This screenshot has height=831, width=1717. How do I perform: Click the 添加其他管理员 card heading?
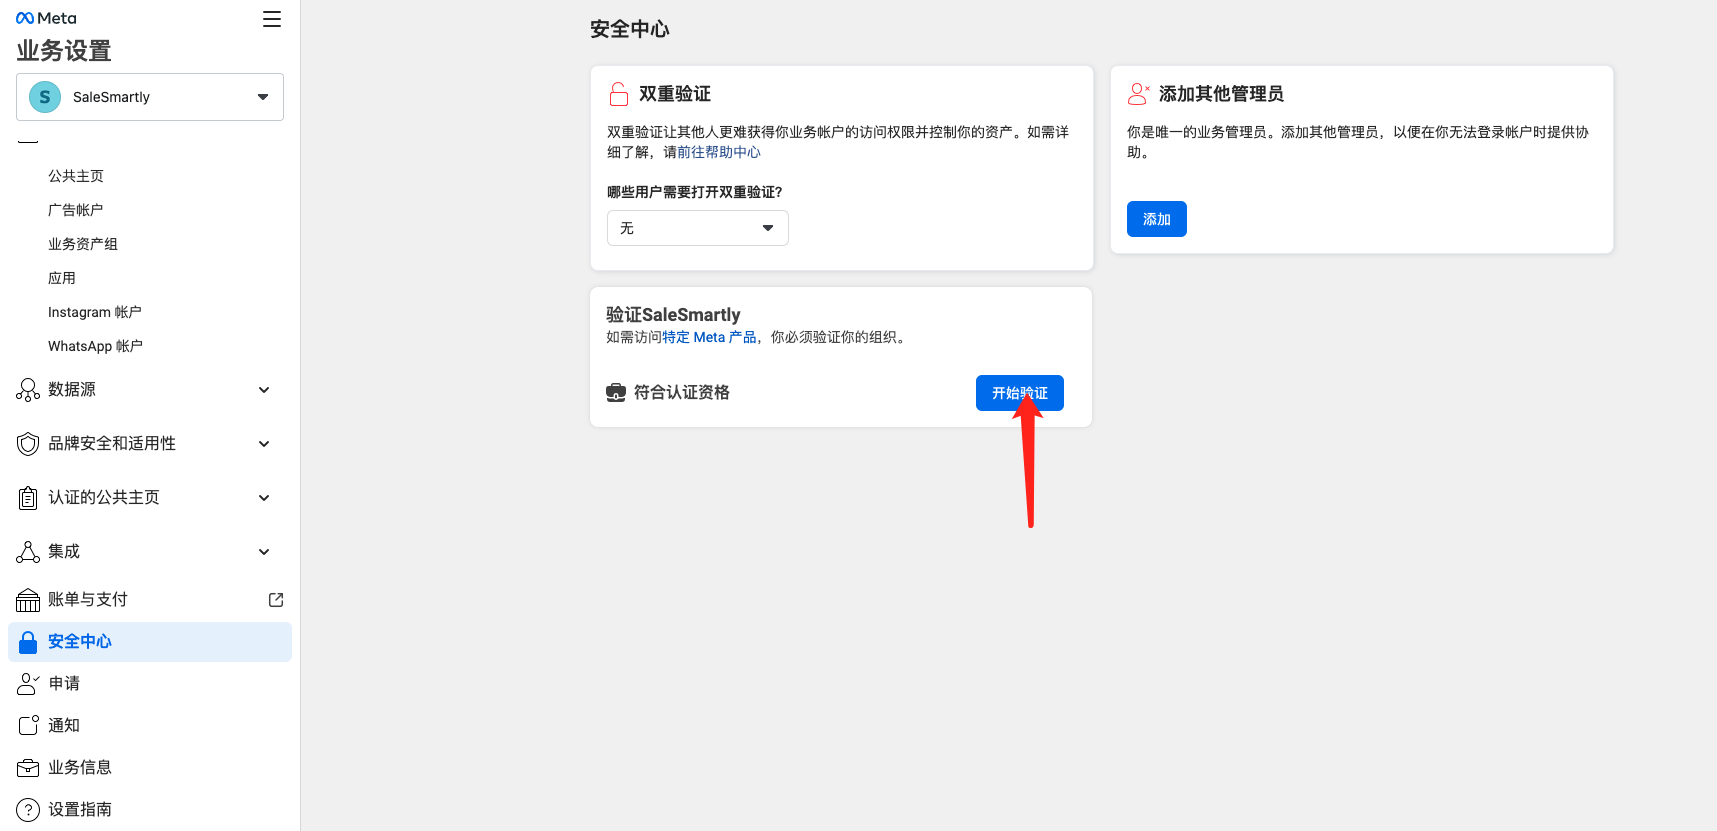point(1221,94)
